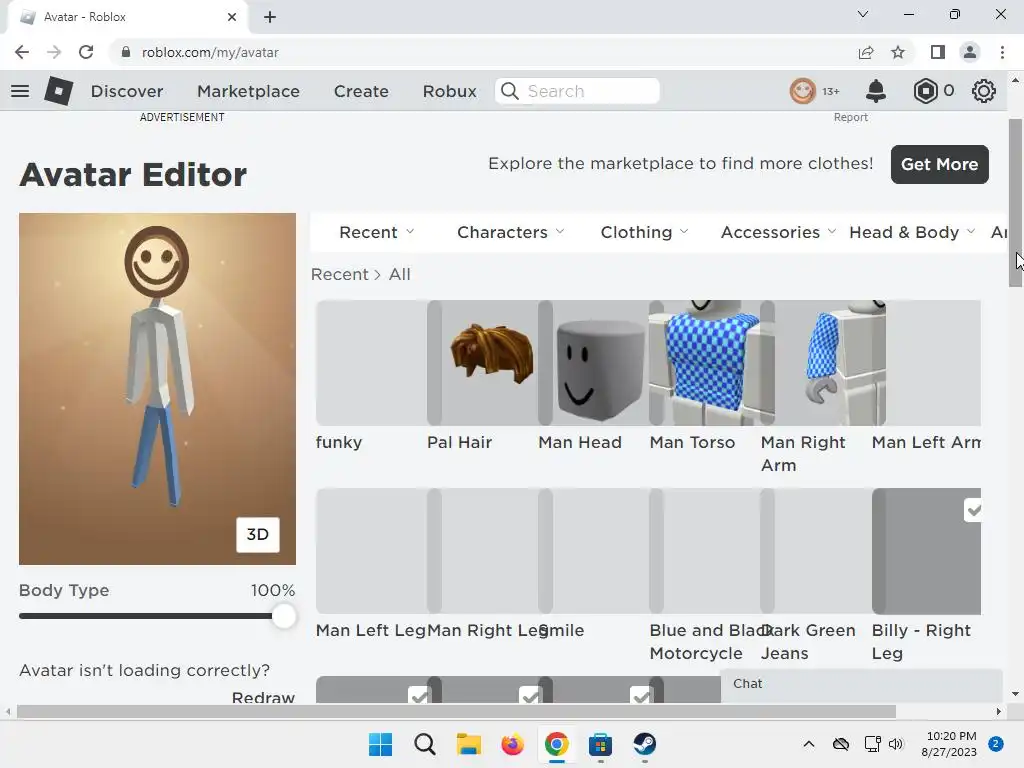Viewport: 1024px width, 768px height.
Task: Click Redraw avatar link
Action: point(263,697)
